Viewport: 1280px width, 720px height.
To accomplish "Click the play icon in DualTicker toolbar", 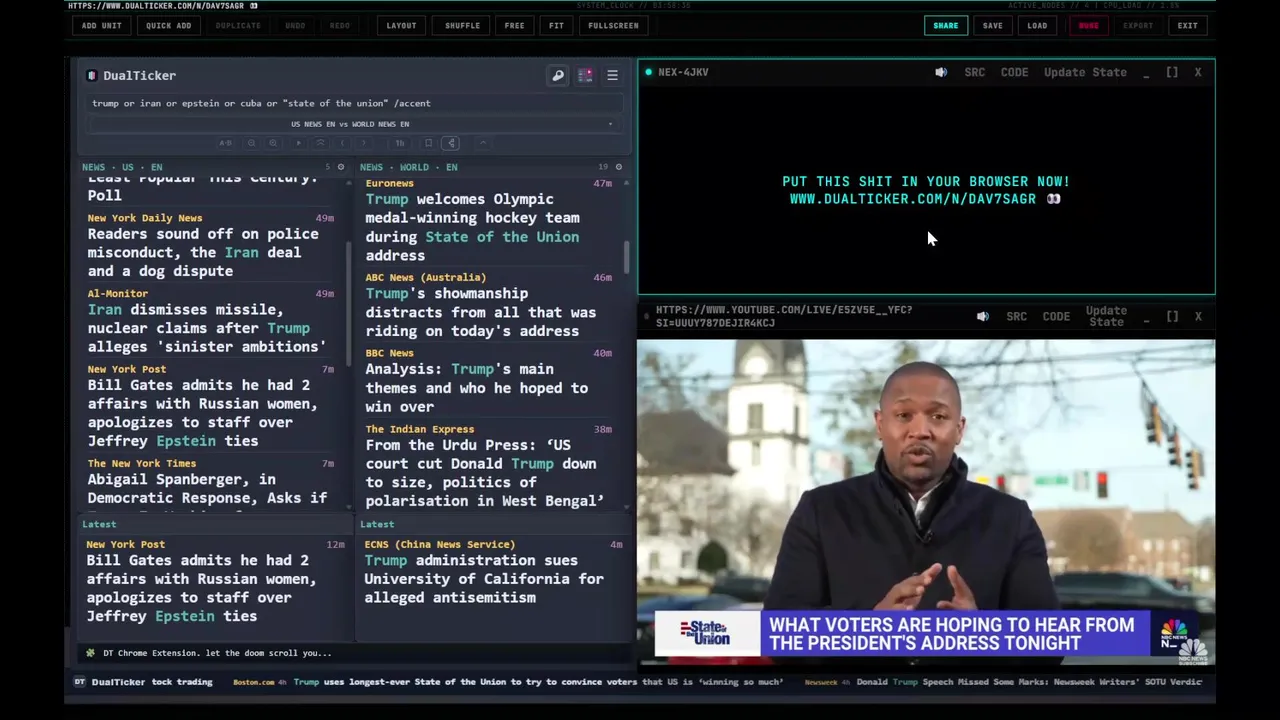I will coord(299,143).
